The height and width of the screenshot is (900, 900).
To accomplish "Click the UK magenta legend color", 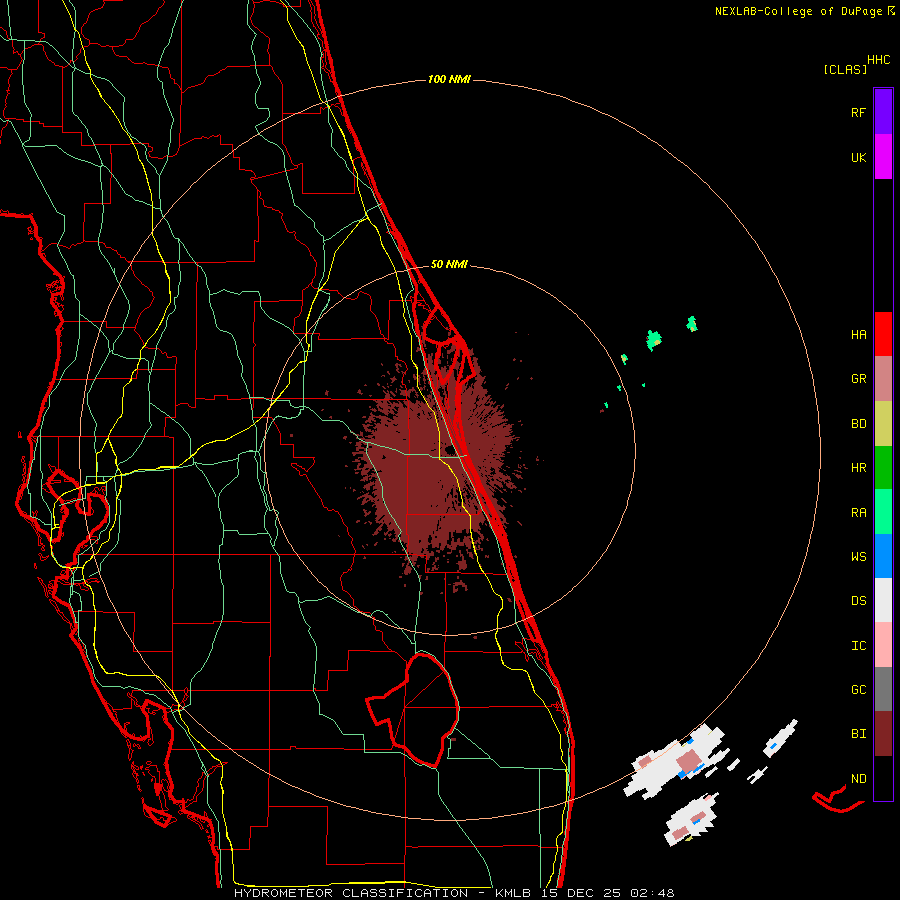I will pyautogui.click(x=883, y=157).
